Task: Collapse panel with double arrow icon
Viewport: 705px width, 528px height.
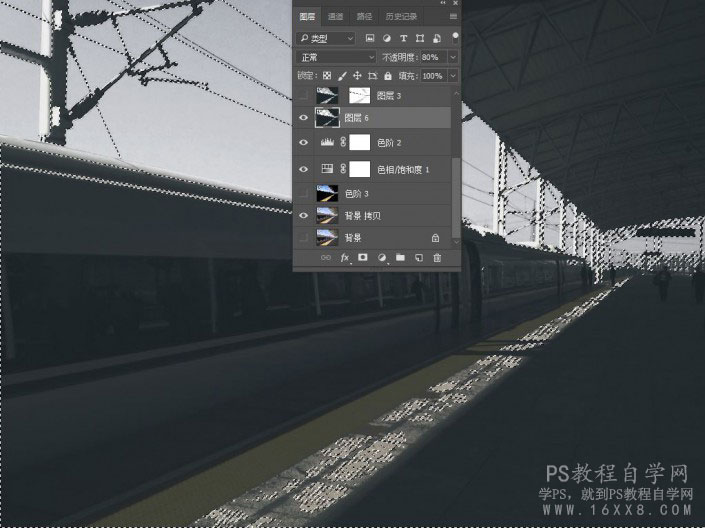Action: (x=443, y=3)
